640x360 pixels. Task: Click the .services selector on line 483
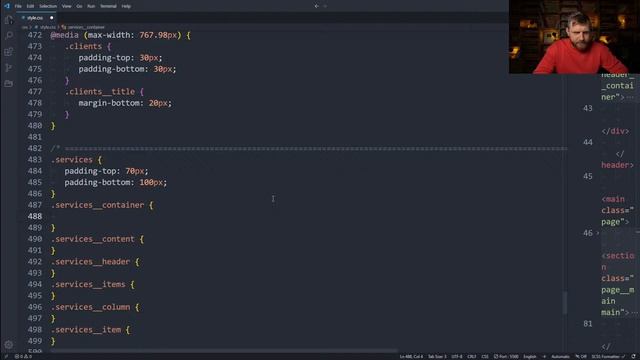coord(72,160)
